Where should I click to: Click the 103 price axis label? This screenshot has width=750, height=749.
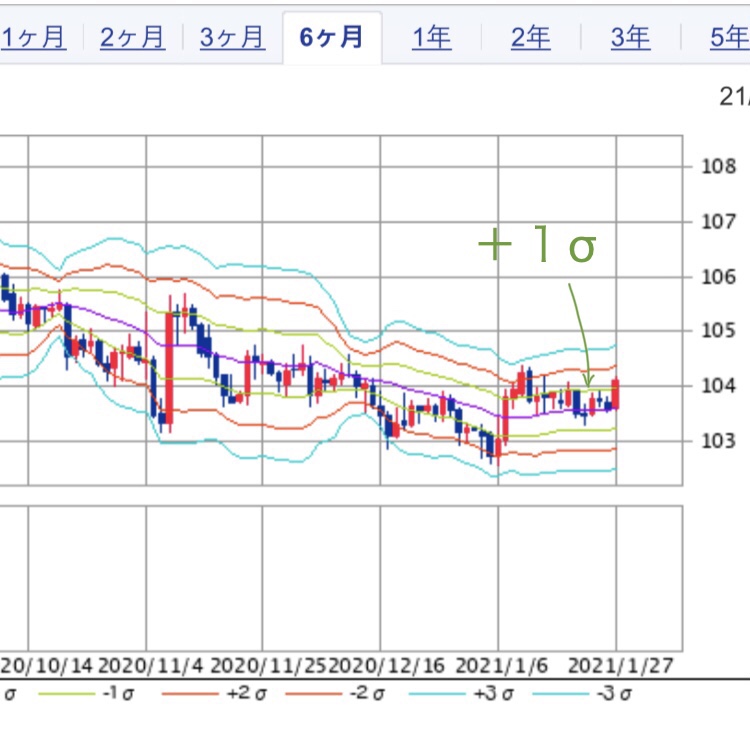click(718, 441)
